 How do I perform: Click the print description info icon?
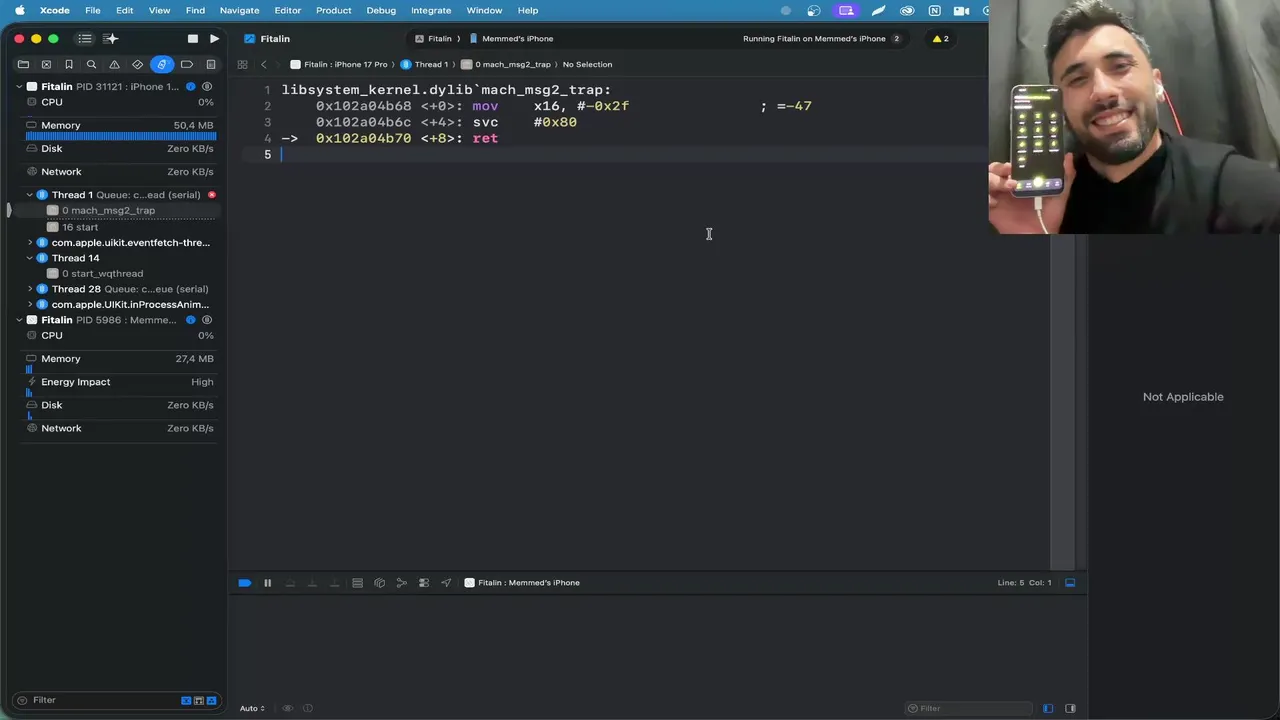click(x=308, y=708)
